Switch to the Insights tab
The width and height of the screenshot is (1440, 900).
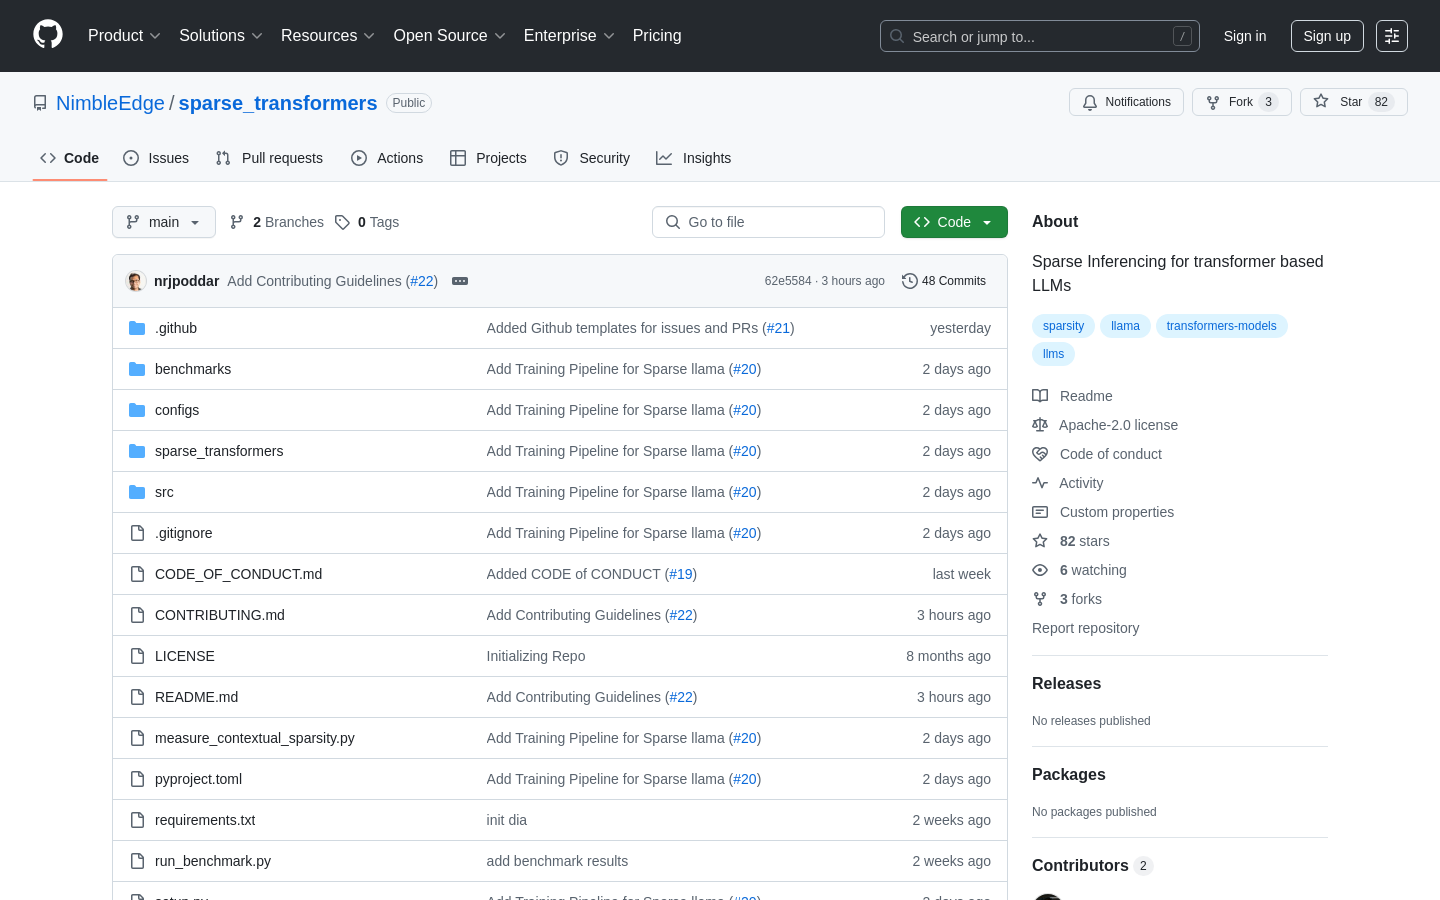pos(694,158)
